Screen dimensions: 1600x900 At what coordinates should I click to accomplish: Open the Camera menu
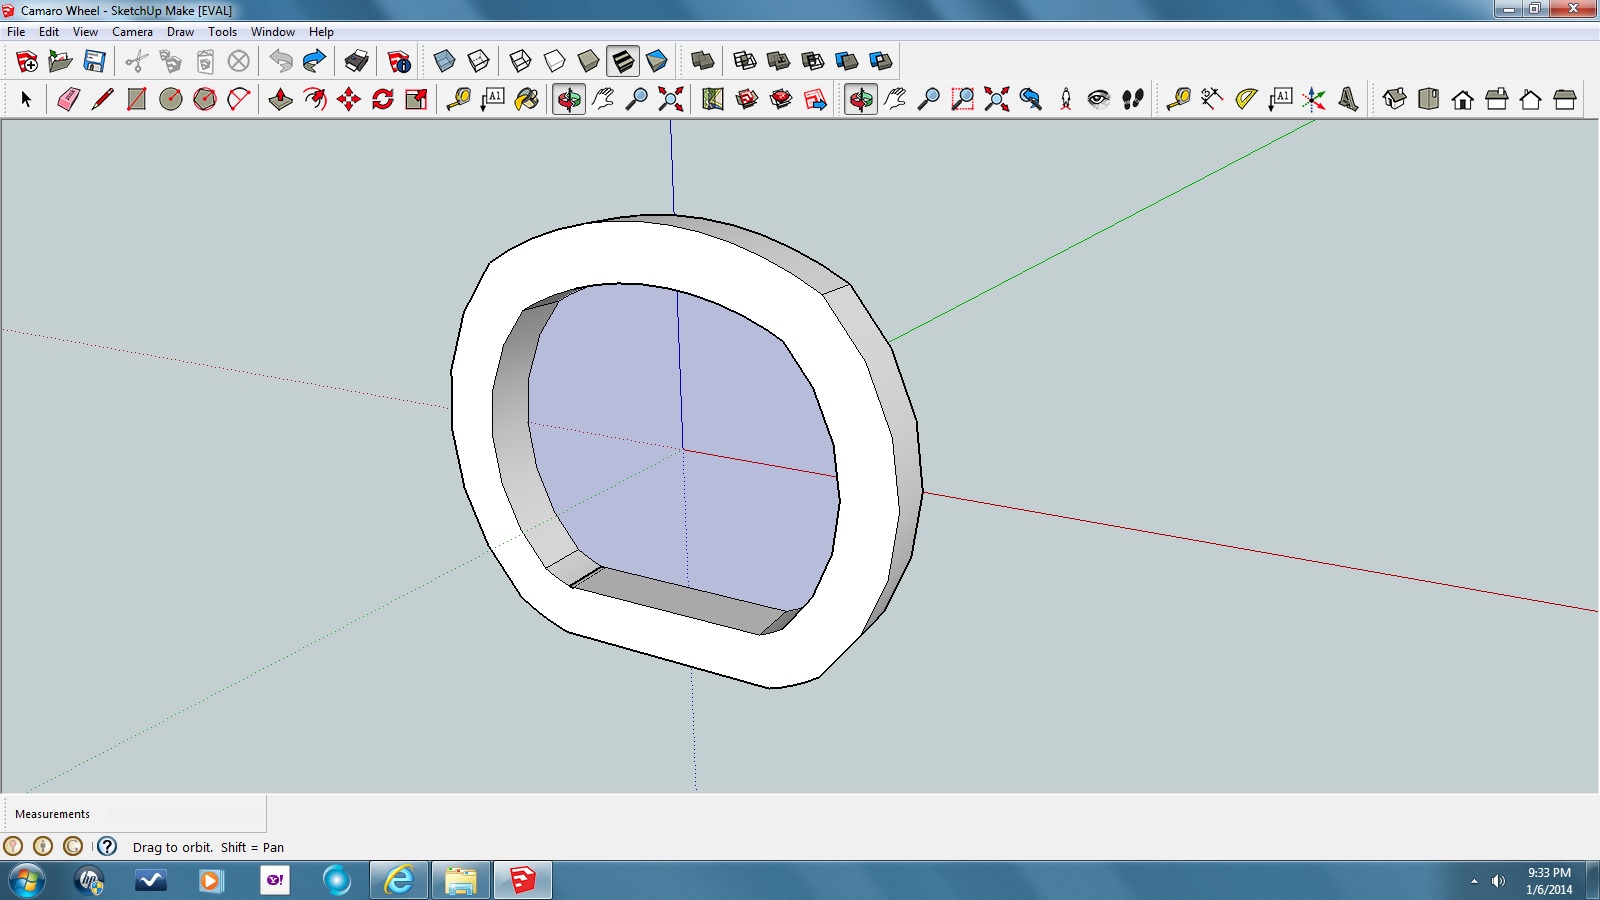tap(132, 32)
